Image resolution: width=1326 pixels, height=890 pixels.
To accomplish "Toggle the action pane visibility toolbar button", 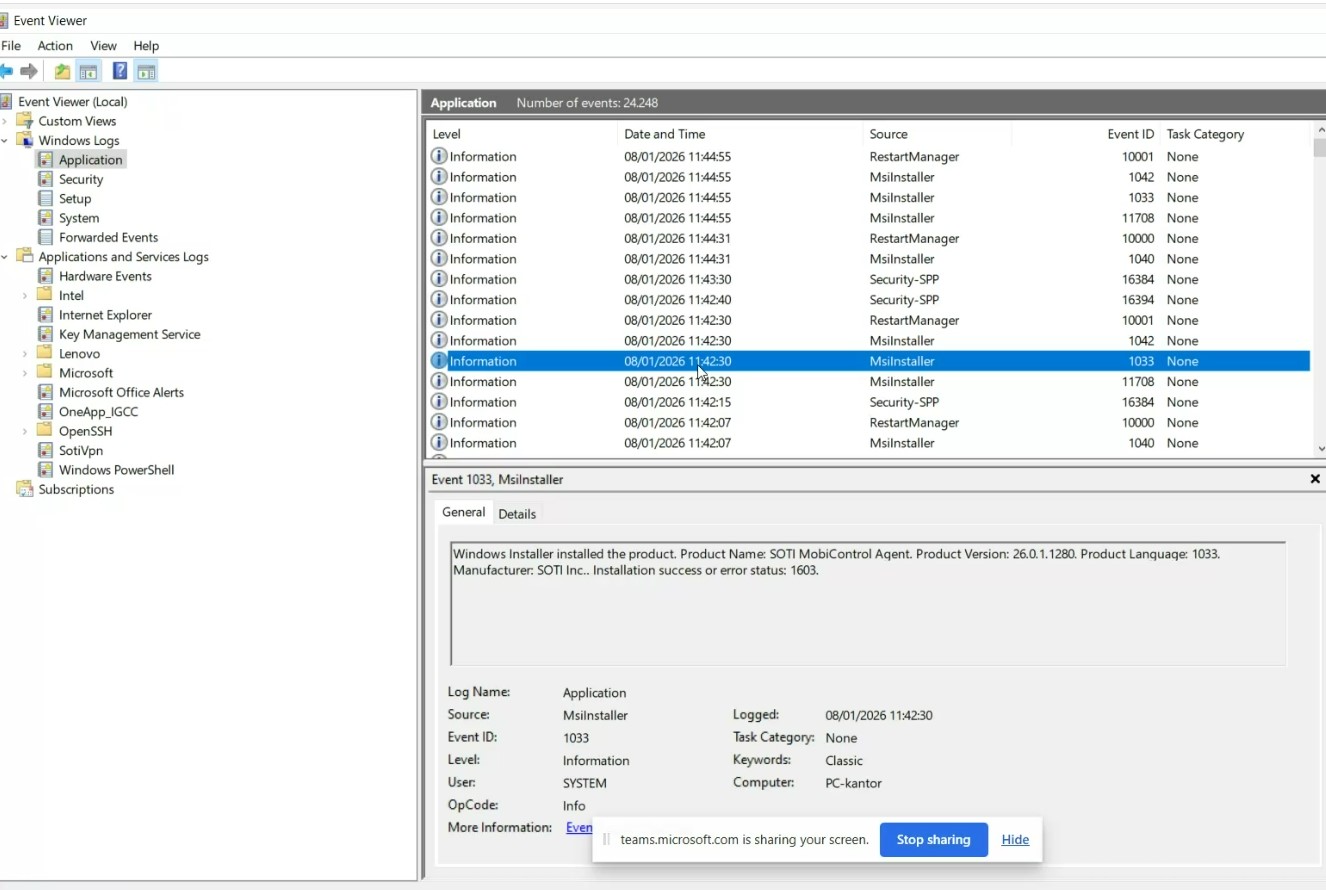I will point(146,70).
